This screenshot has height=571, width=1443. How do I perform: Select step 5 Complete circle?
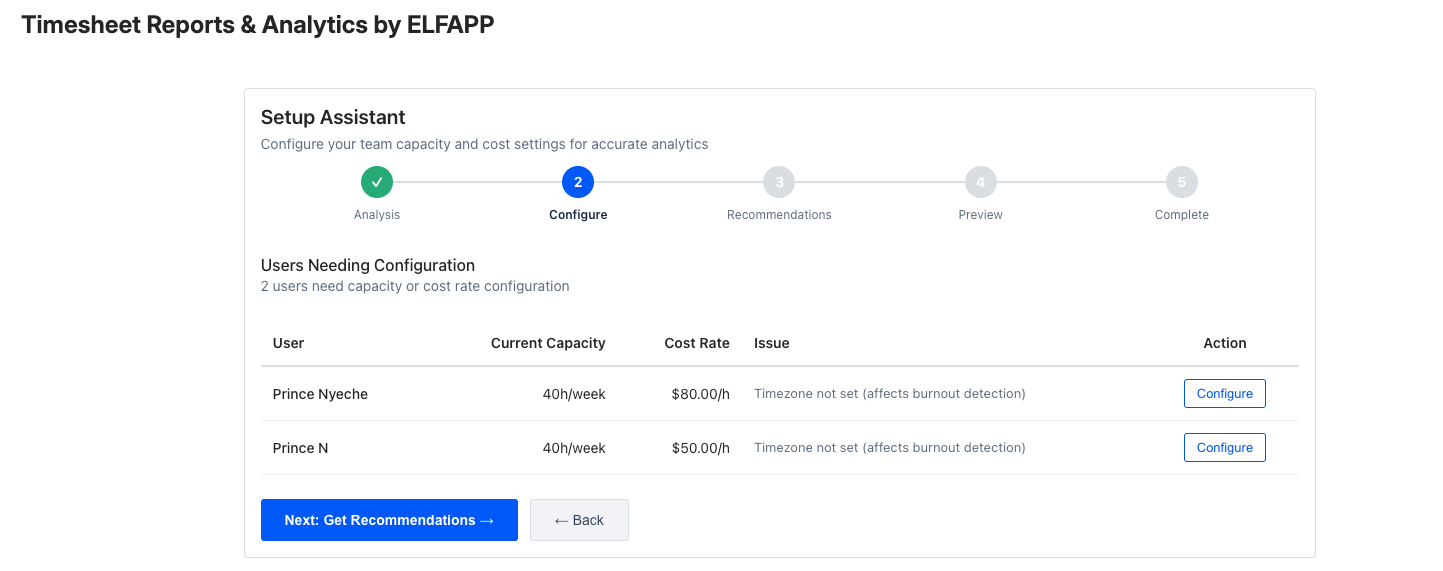pos(1182,182)
